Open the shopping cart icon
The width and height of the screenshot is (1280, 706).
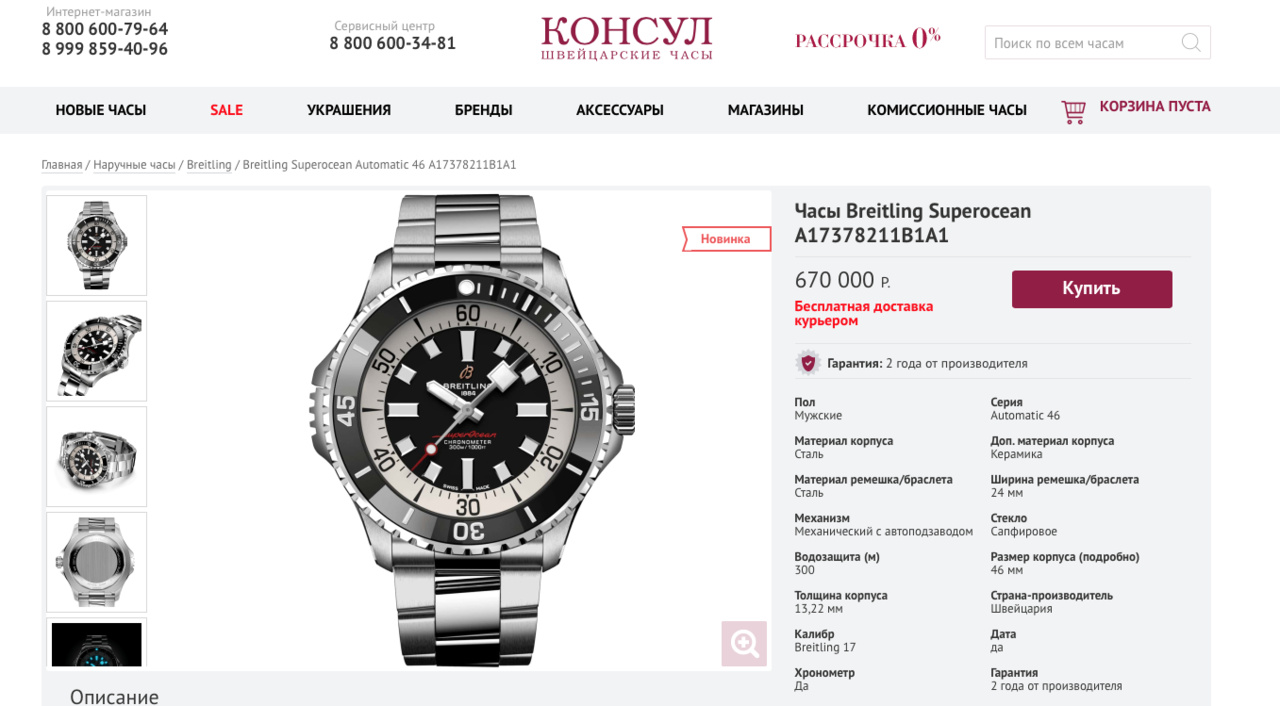pos(1073,111)
